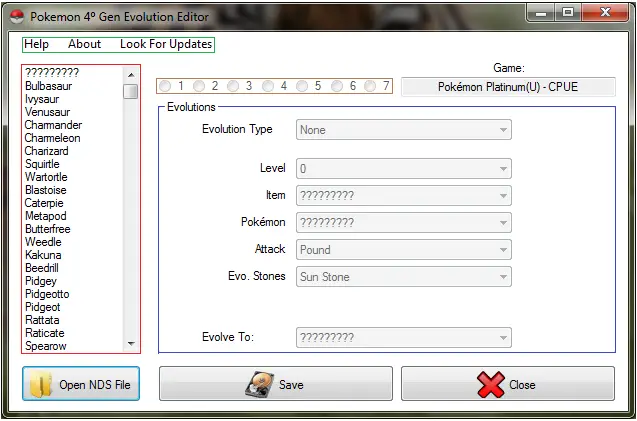Click the red X icon on Close
Image resolution: width=637 pixels, height=421 pixels.
(x=490, y=384)
